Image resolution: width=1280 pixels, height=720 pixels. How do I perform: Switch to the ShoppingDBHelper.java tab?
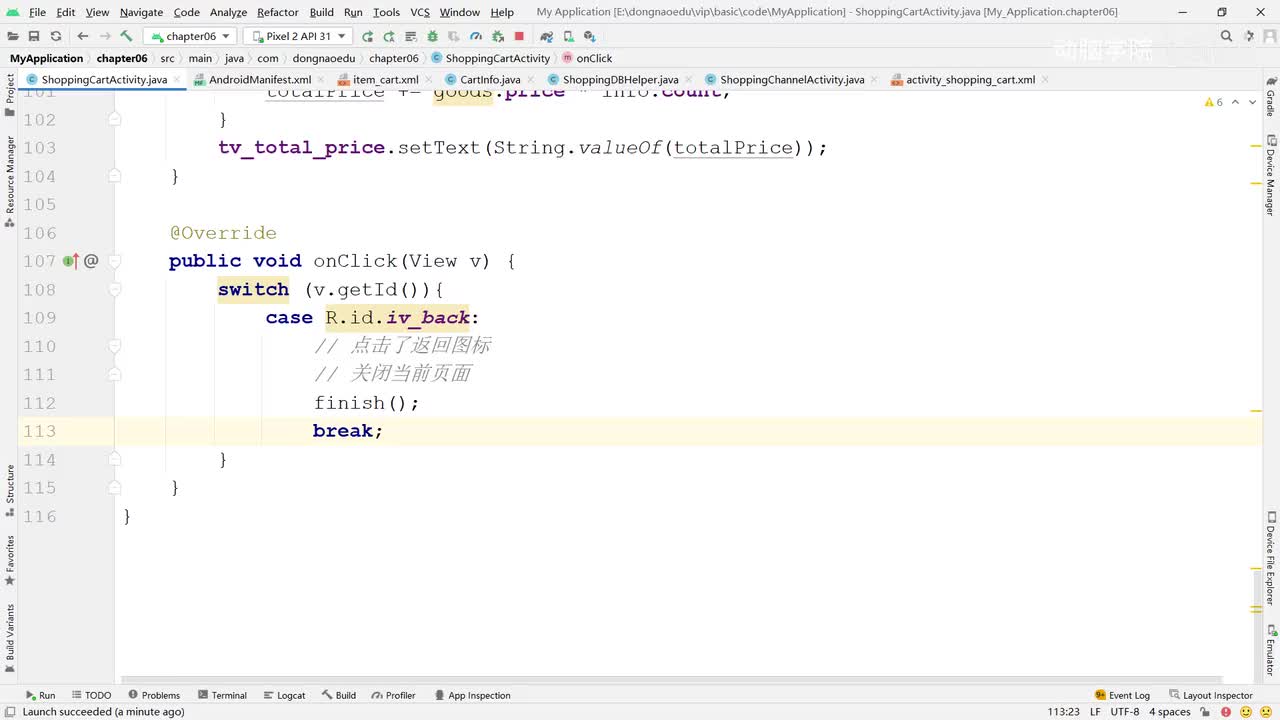pos(620,79)
